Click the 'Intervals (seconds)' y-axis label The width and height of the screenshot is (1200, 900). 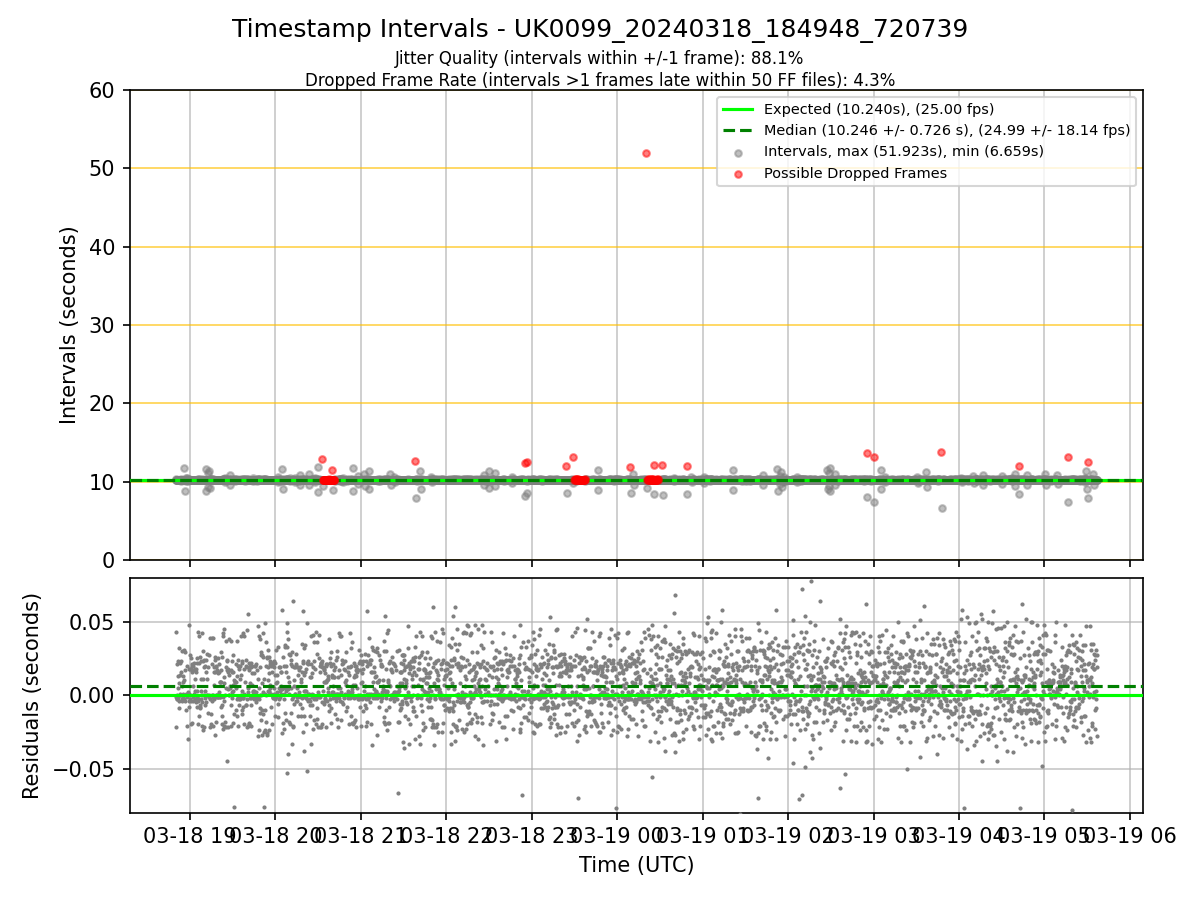pyautogui.click(x=68, y=325)
